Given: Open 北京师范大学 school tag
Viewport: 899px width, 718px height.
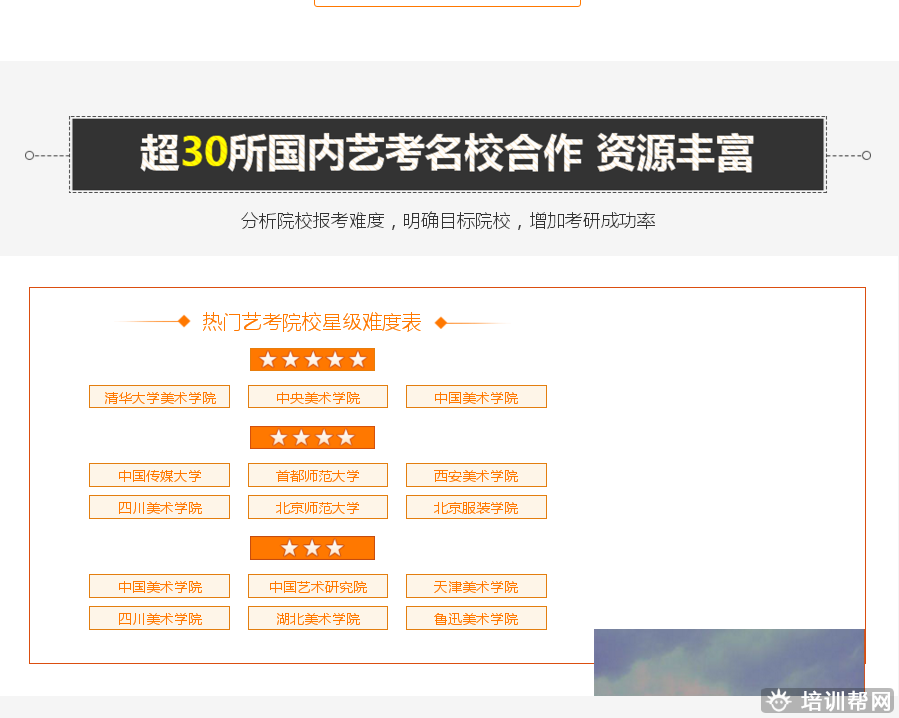Looking at the screenshot, I should coord(318,507).
